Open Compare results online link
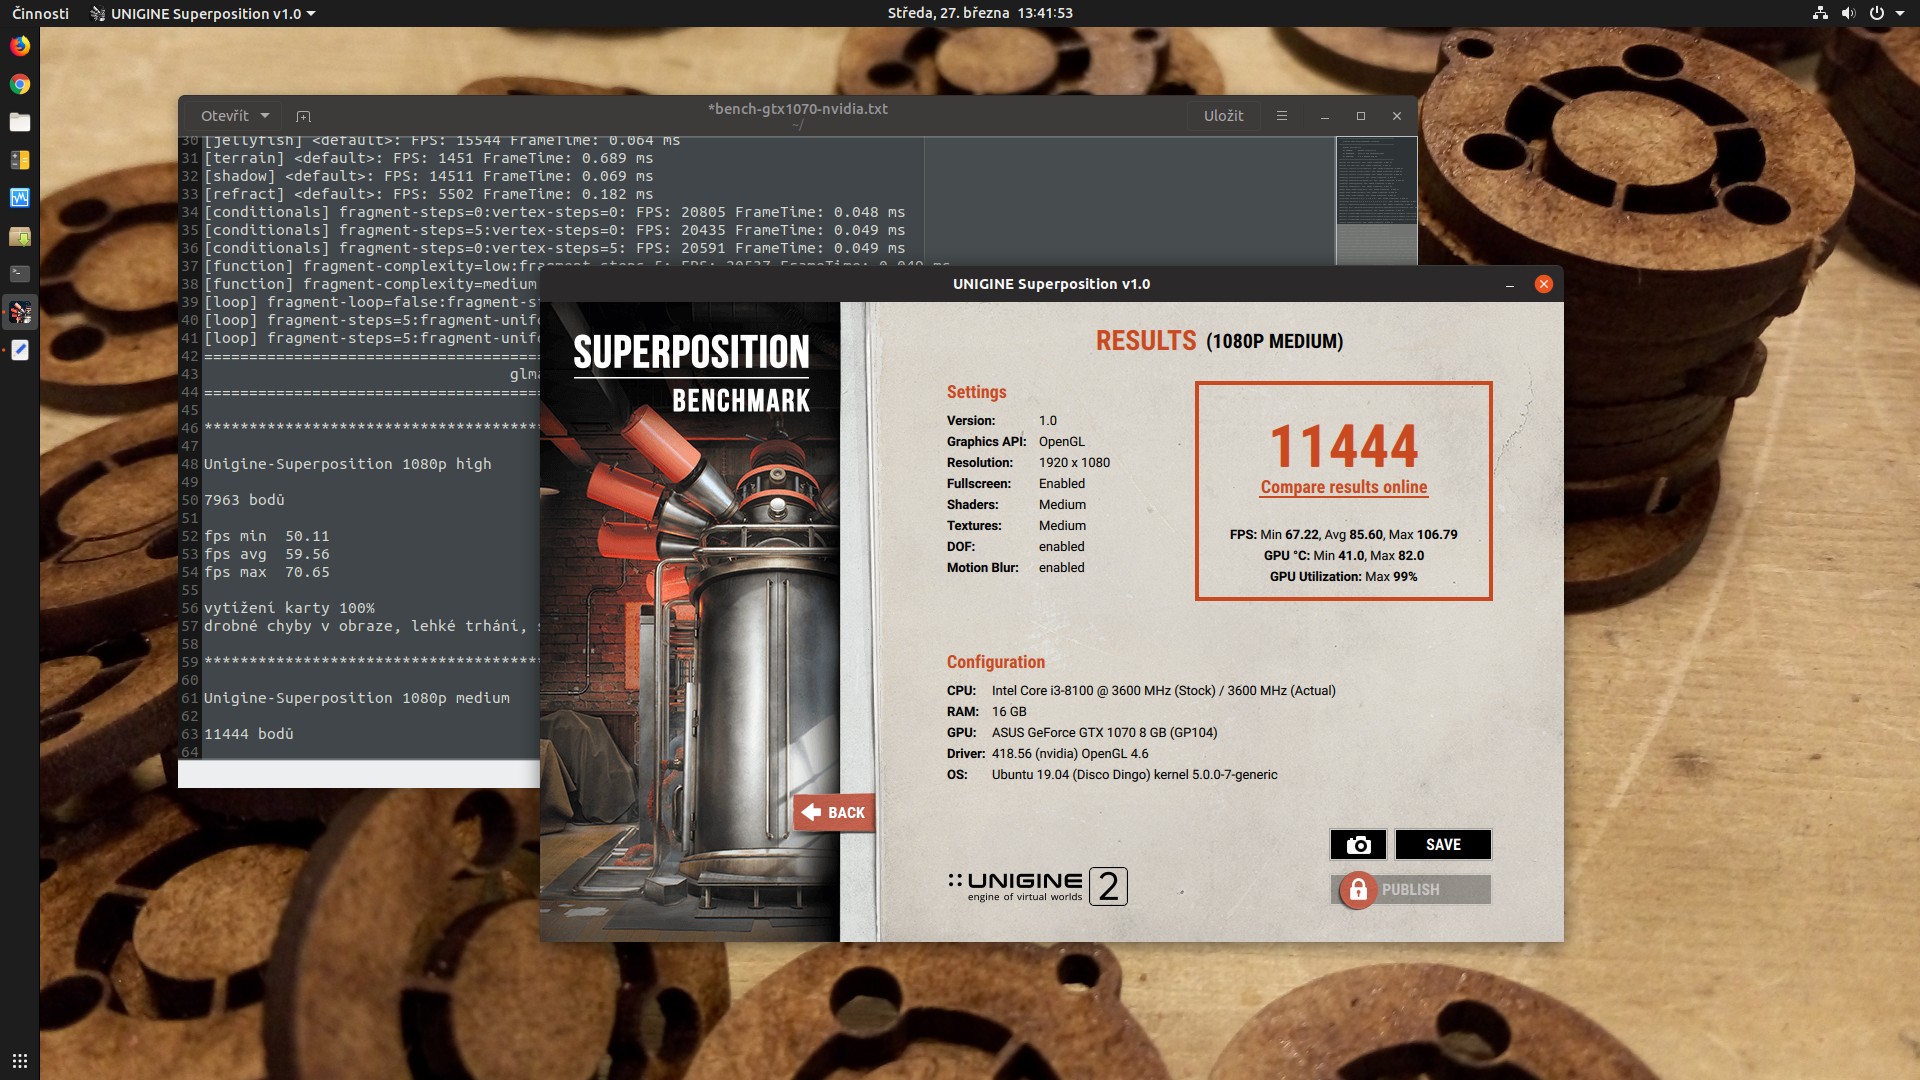This screenshot has width=1920, height=1080. [x=1344, y=487]
